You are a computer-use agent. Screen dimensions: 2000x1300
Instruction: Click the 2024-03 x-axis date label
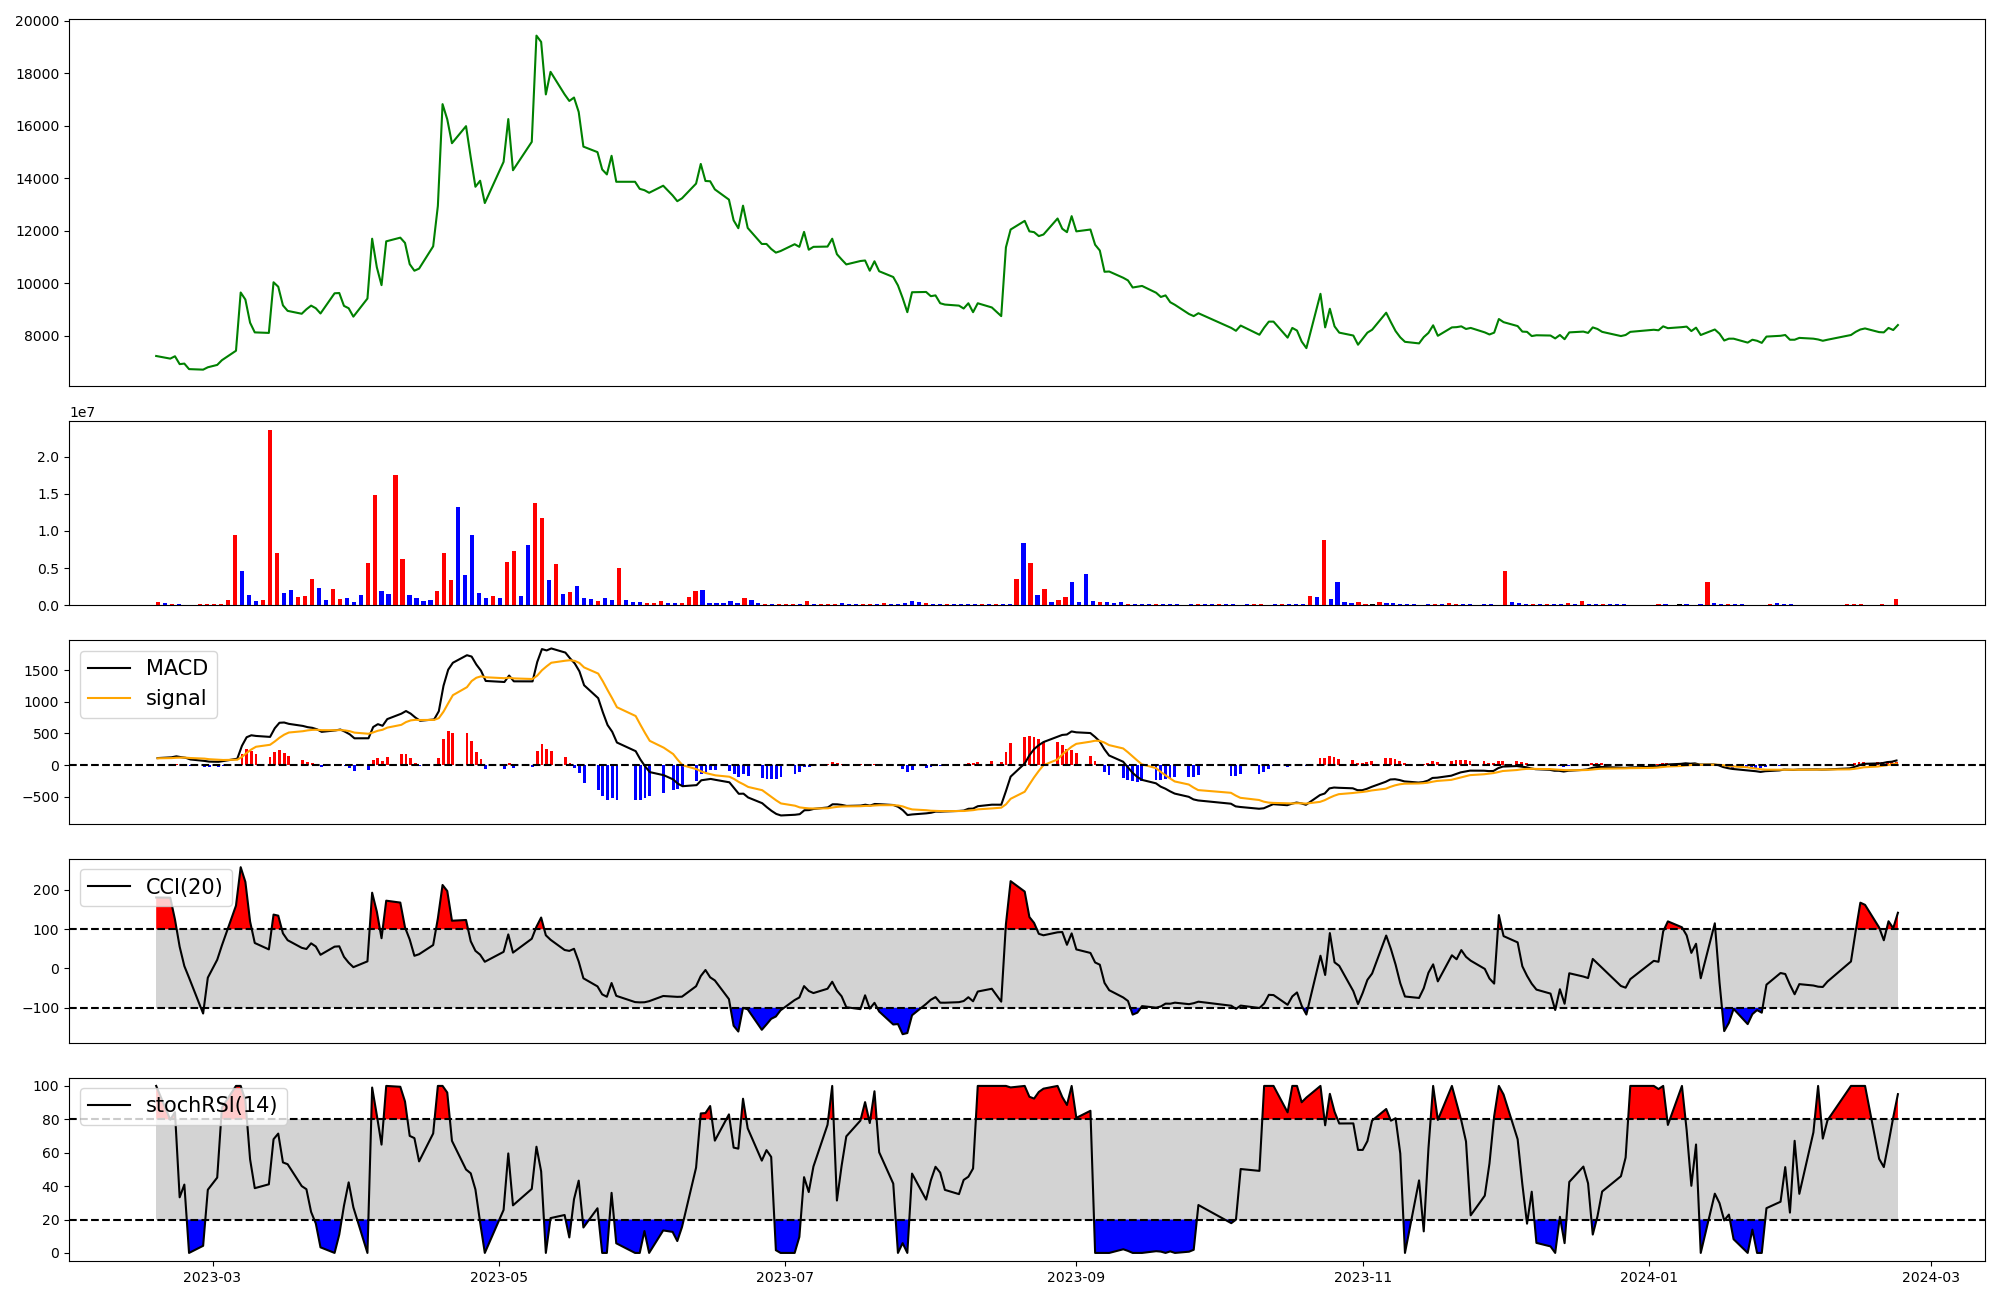pos(1930,1277)
